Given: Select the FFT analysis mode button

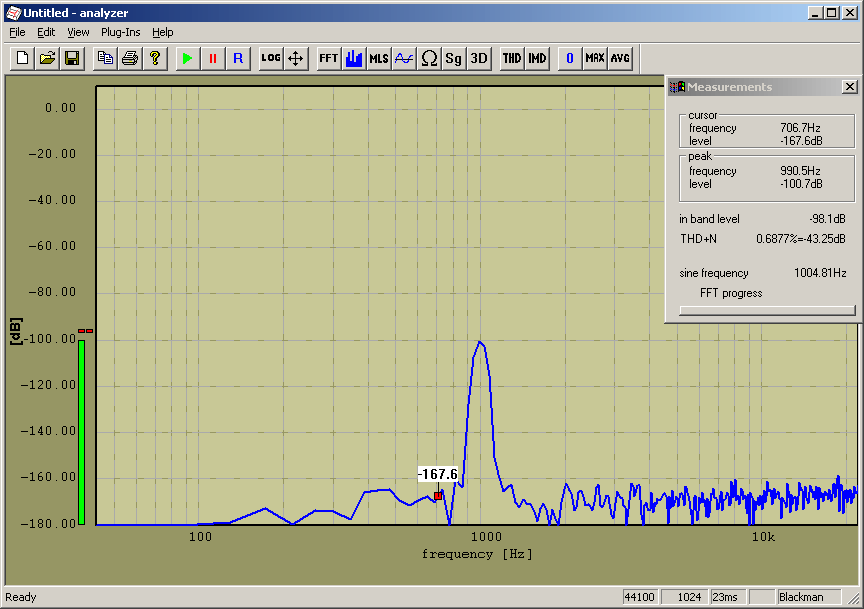Looking at the screenshot, I should [x=329, y=58].
